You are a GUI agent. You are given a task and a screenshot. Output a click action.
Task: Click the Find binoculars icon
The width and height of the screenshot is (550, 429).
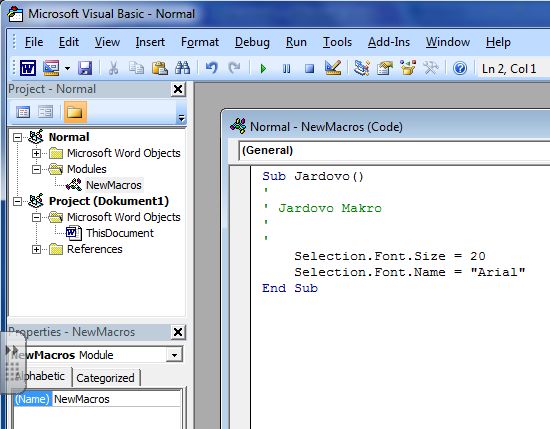click(x=182, y=68)
